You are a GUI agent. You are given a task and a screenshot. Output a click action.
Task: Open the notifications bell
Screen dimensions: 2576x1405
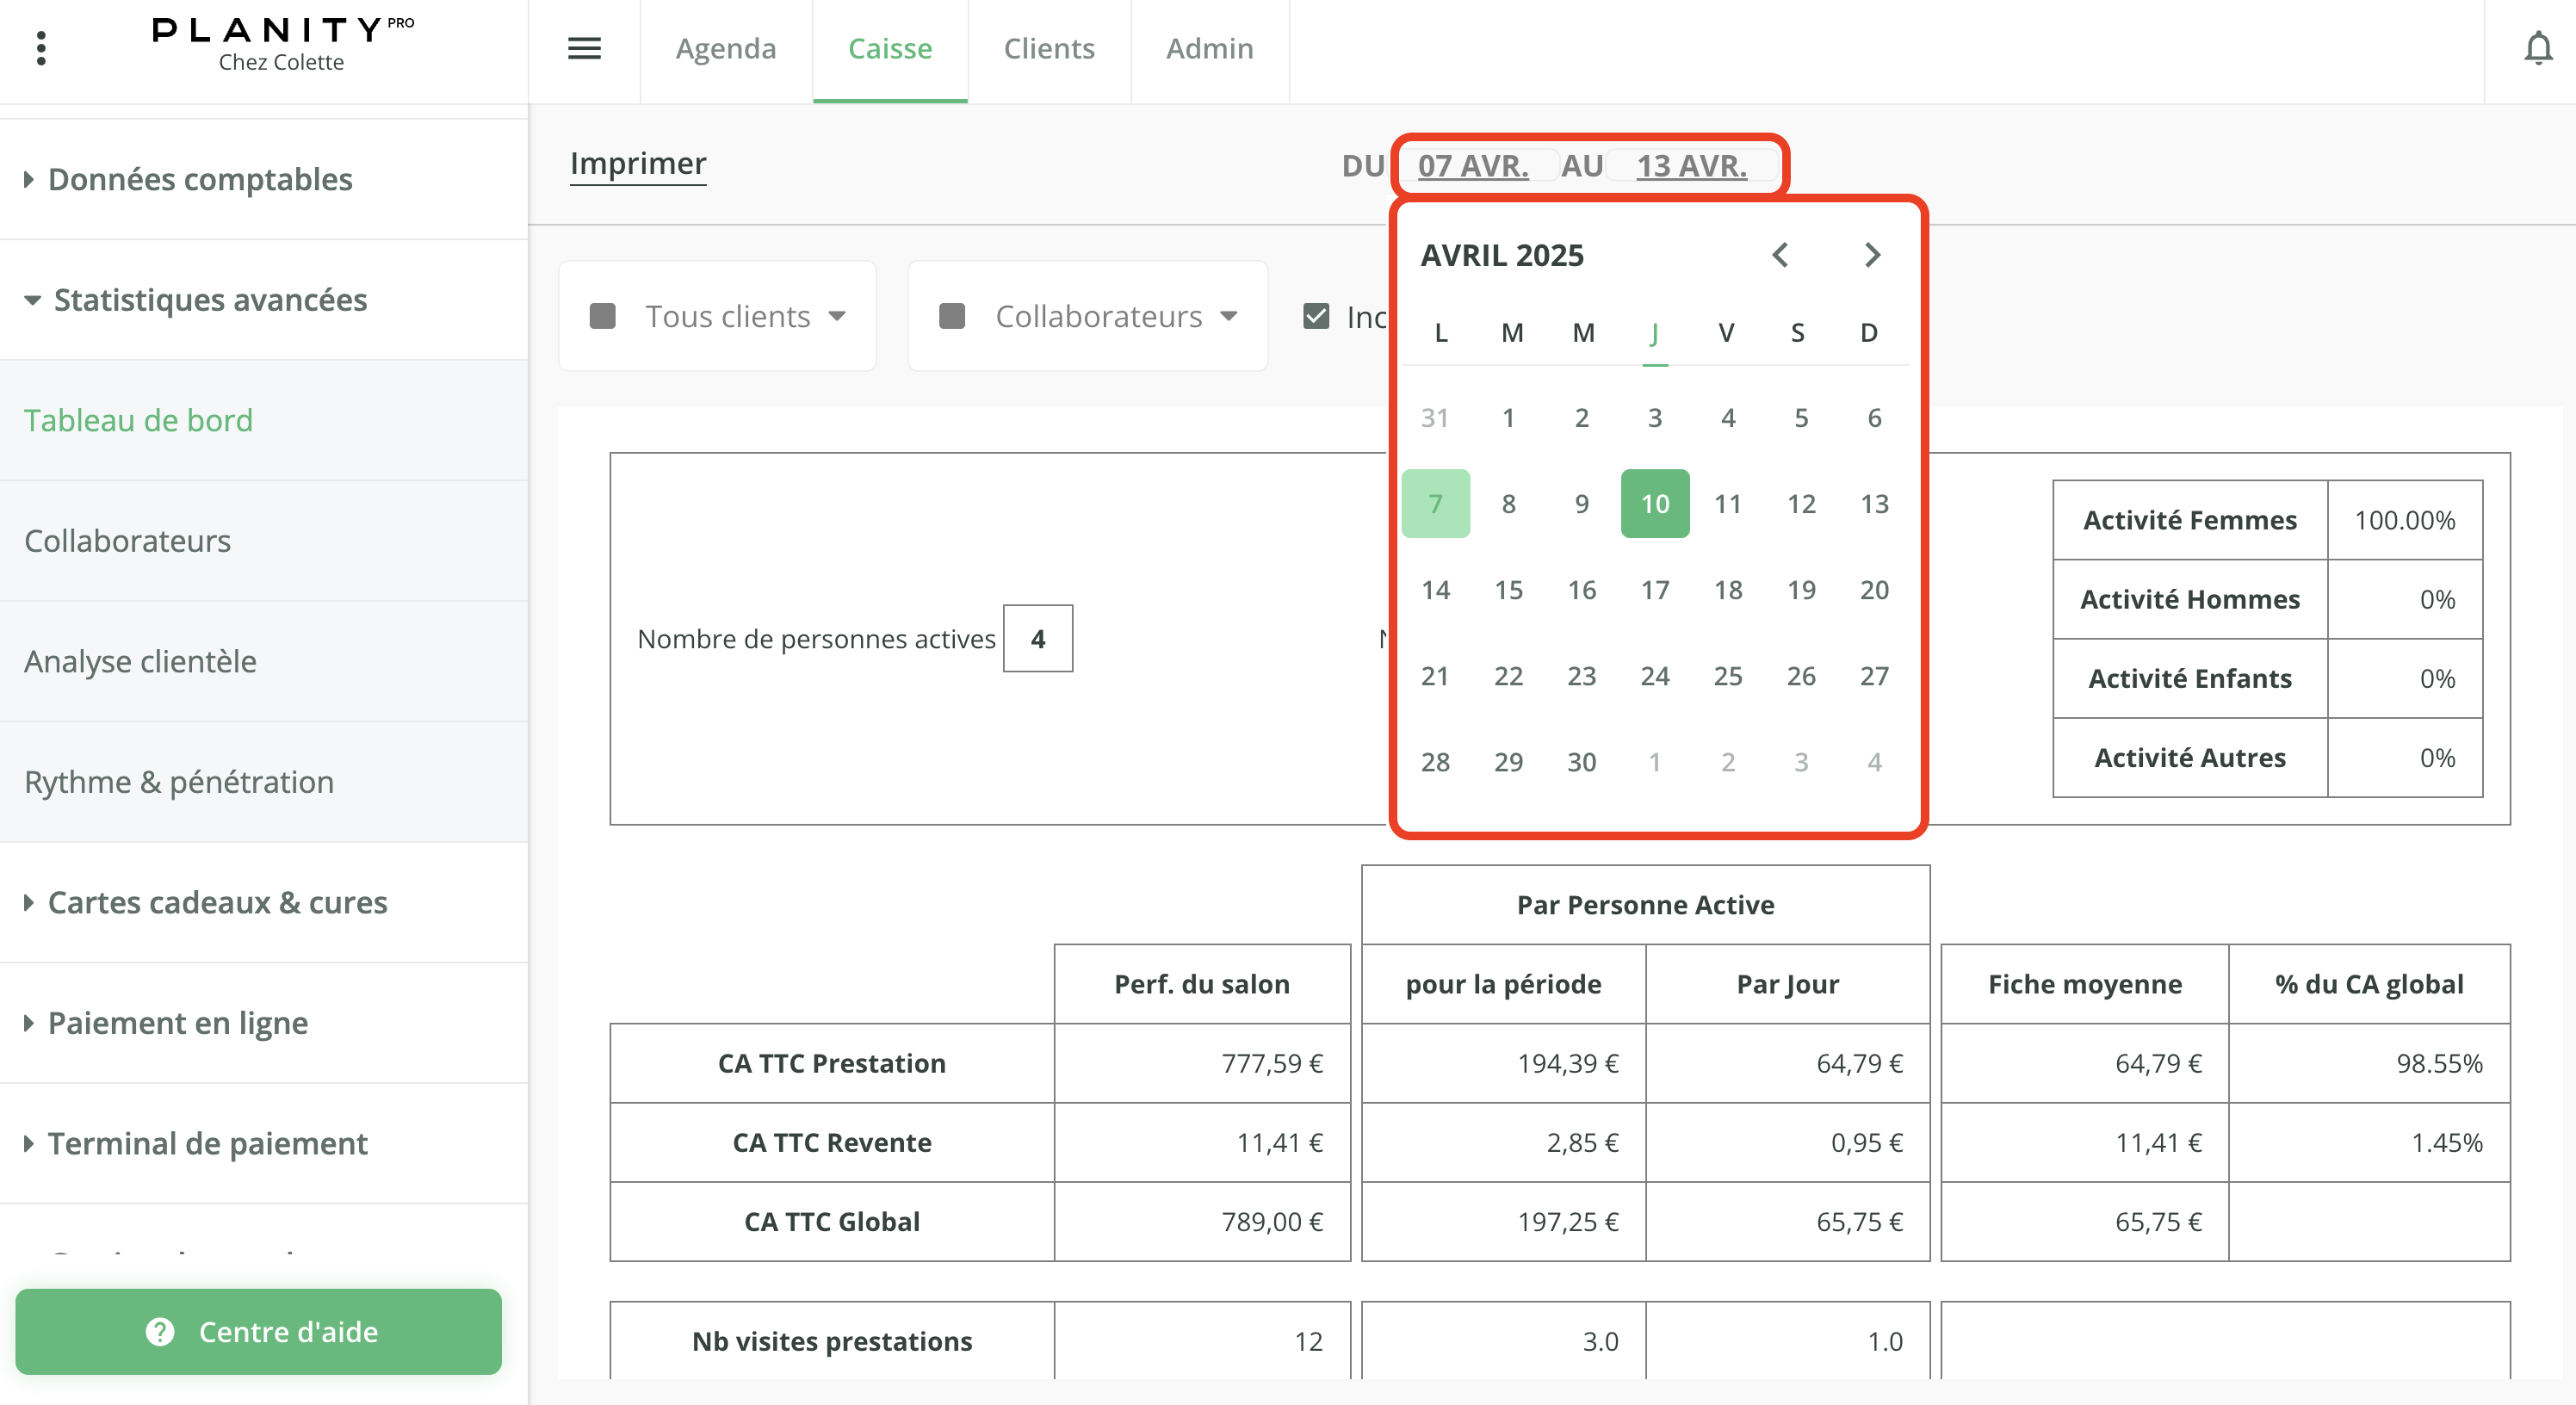(2537, 48)
